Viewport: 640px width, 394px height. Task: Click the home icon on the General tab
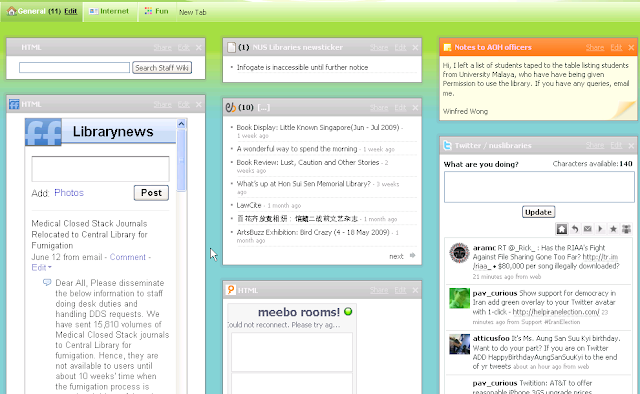point(12,11)
